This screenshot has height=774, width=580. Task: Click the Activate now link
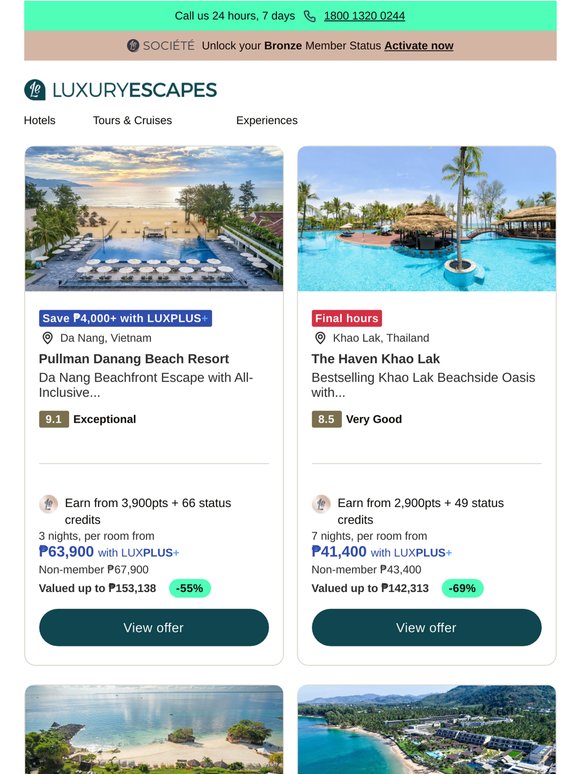[419, 45]
